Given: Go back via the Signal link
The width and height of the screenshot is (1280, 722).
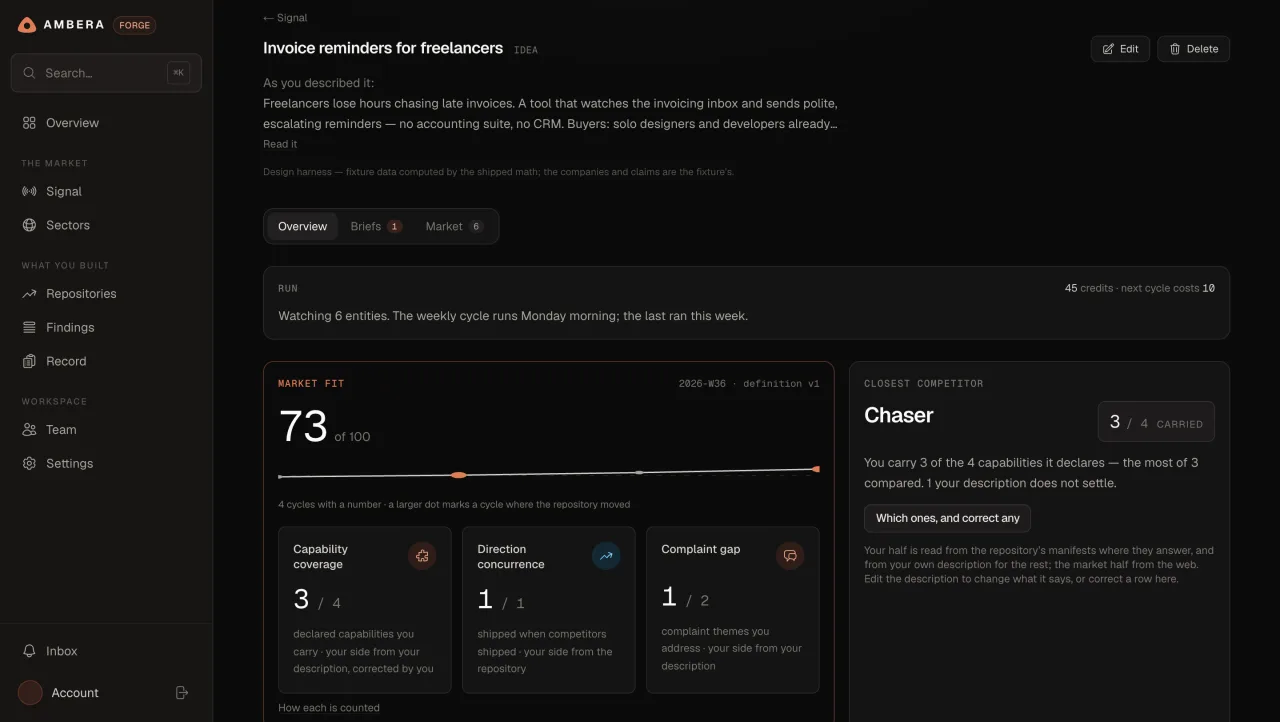Looking at the screenshot, I should [285, 18].
